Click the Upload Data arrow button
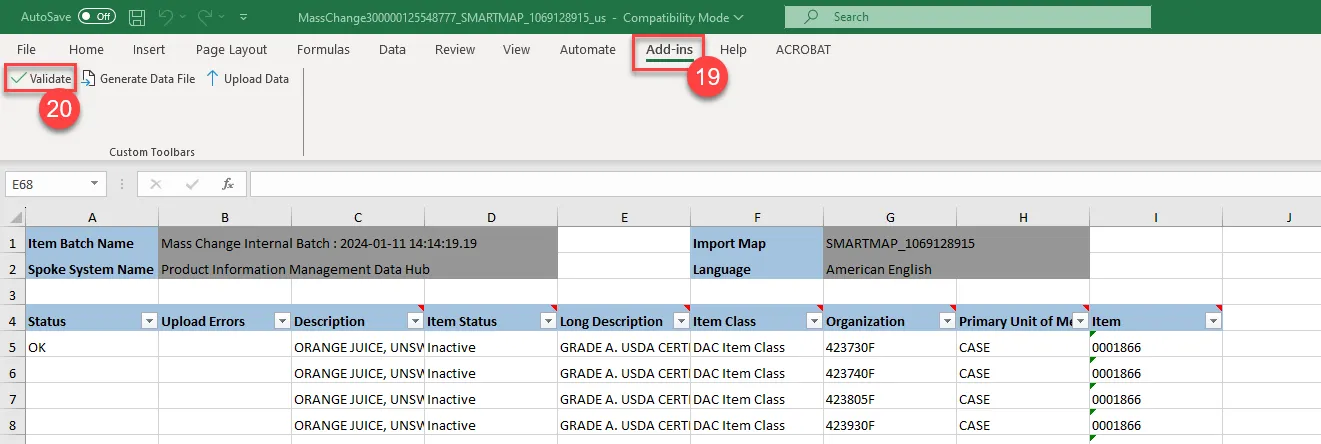Viewport: 1321px width, 444px height. pos(247,79)
